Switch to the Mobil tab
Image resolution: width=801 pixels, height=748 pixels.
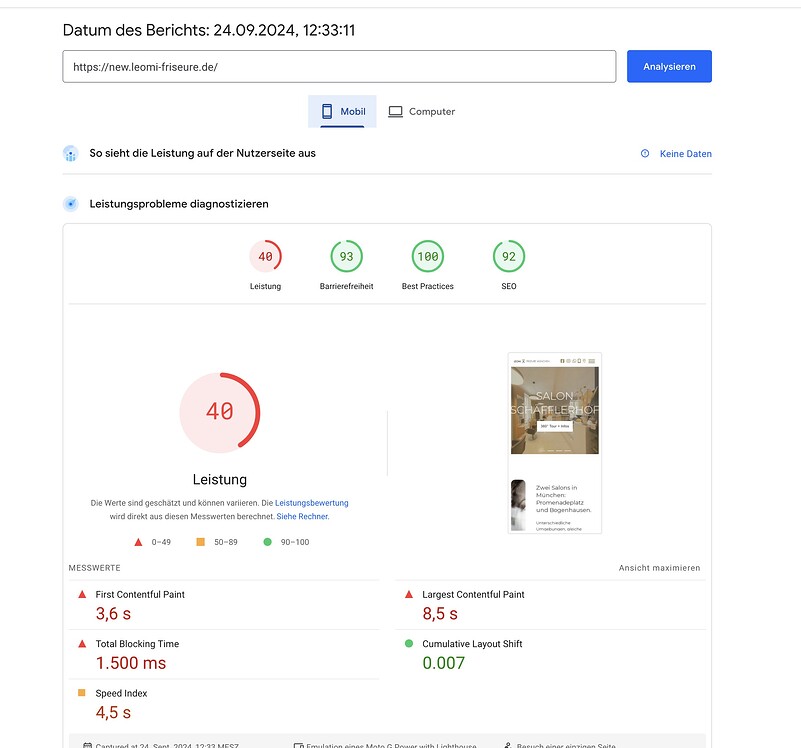pos(342,112)
